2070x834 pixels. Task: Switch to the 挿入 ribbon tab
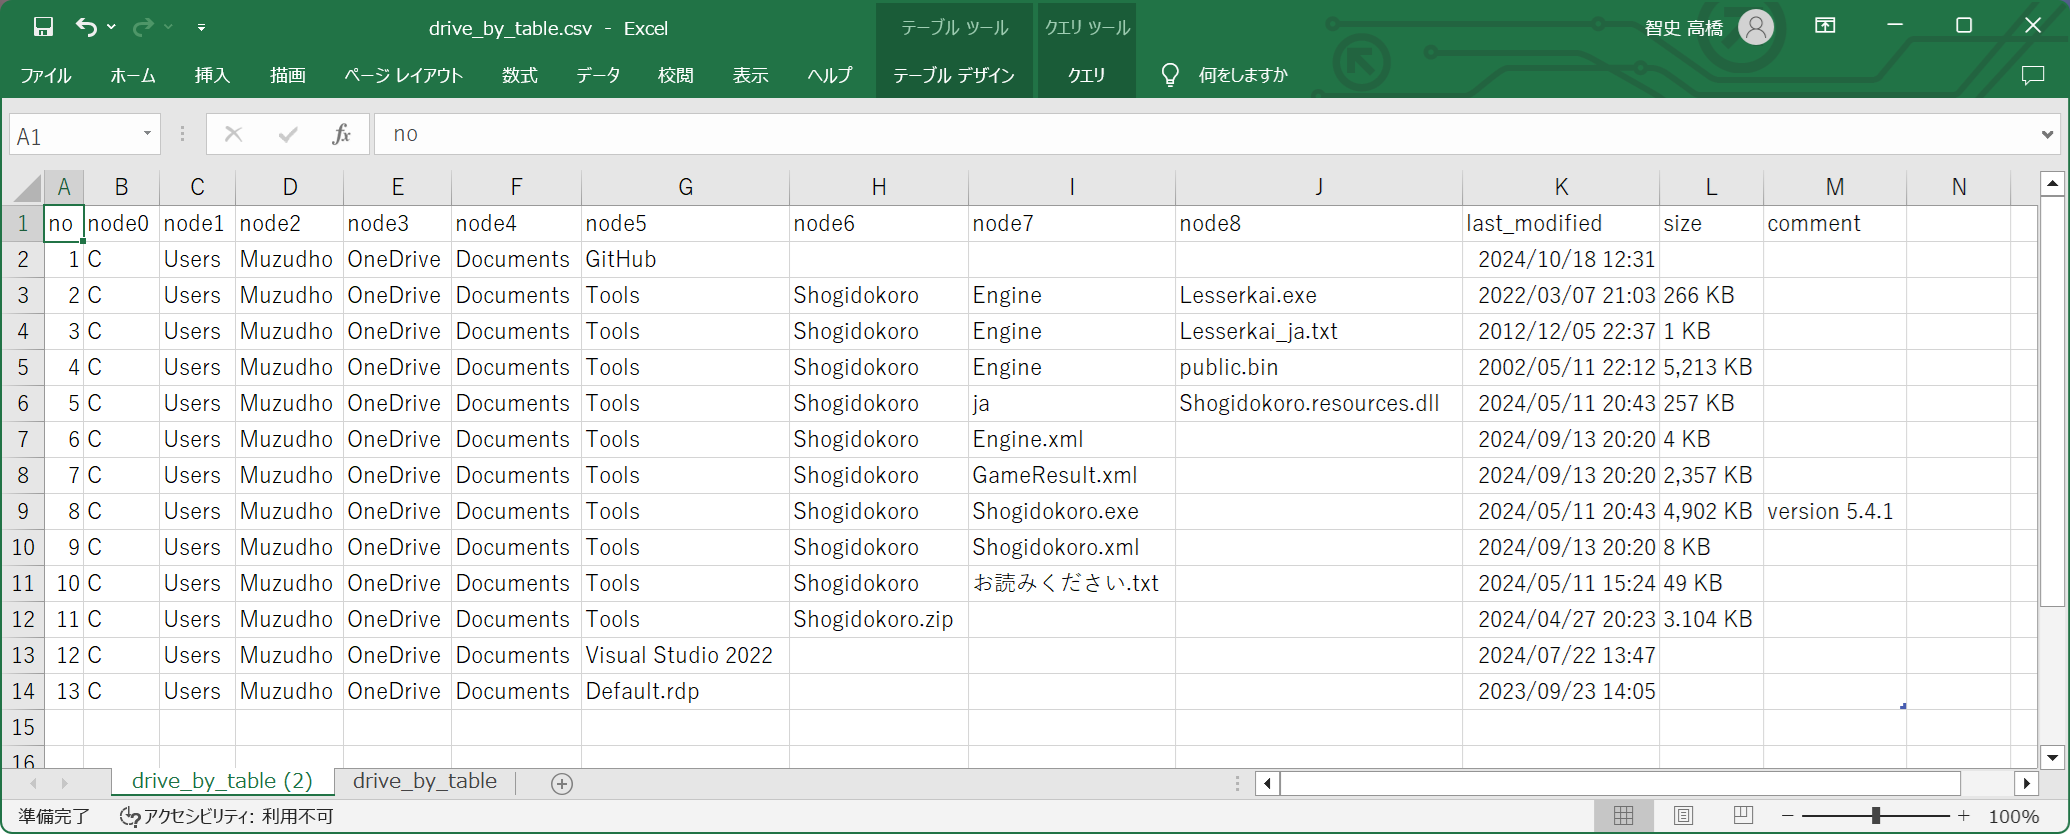click(x=212, y=75)
